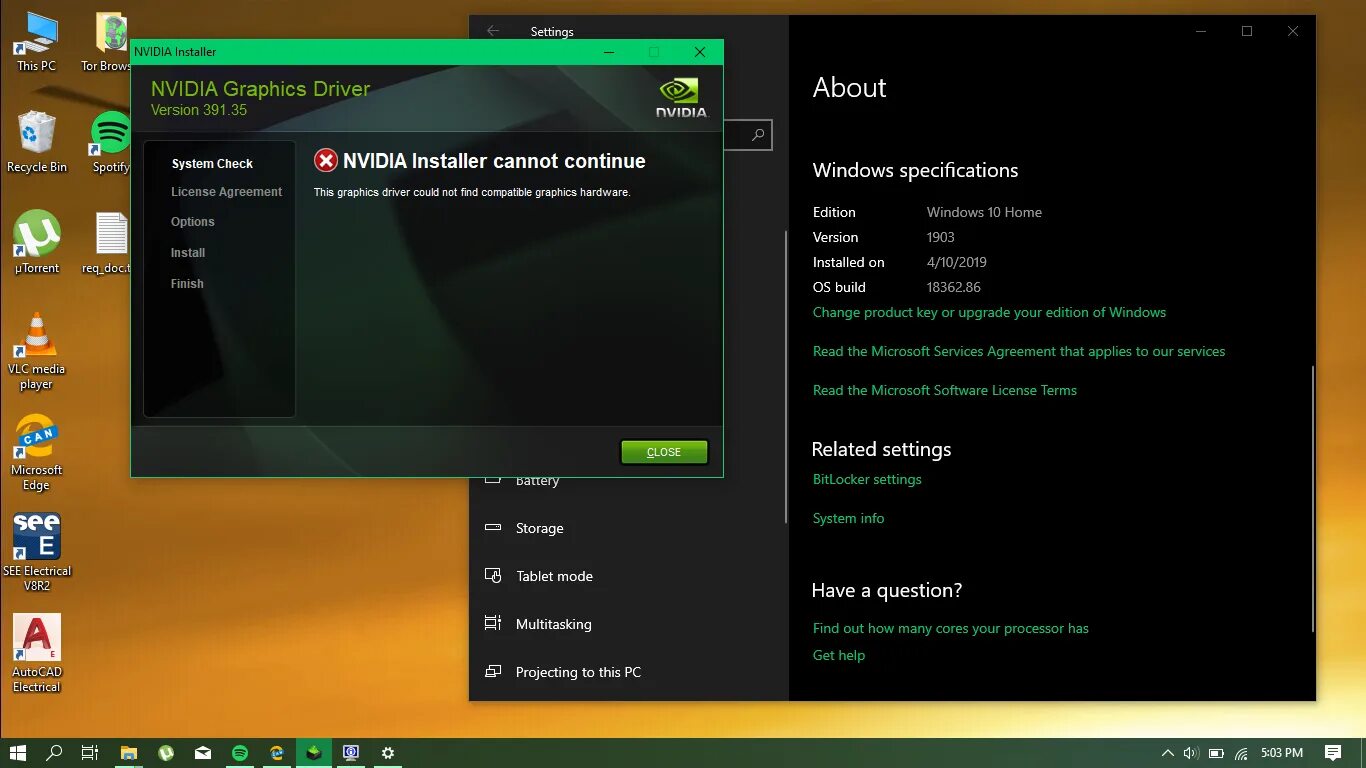
Task: Open System info link
Action: (x=848, y=518)
